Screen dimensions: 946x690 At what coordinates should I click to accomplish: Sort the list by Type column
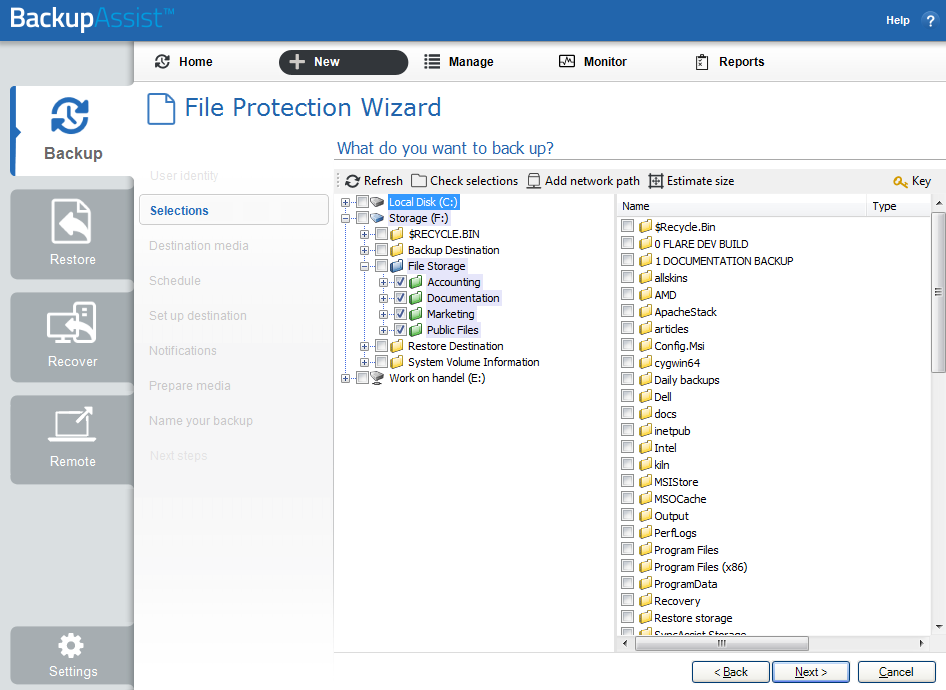(898, 206)
